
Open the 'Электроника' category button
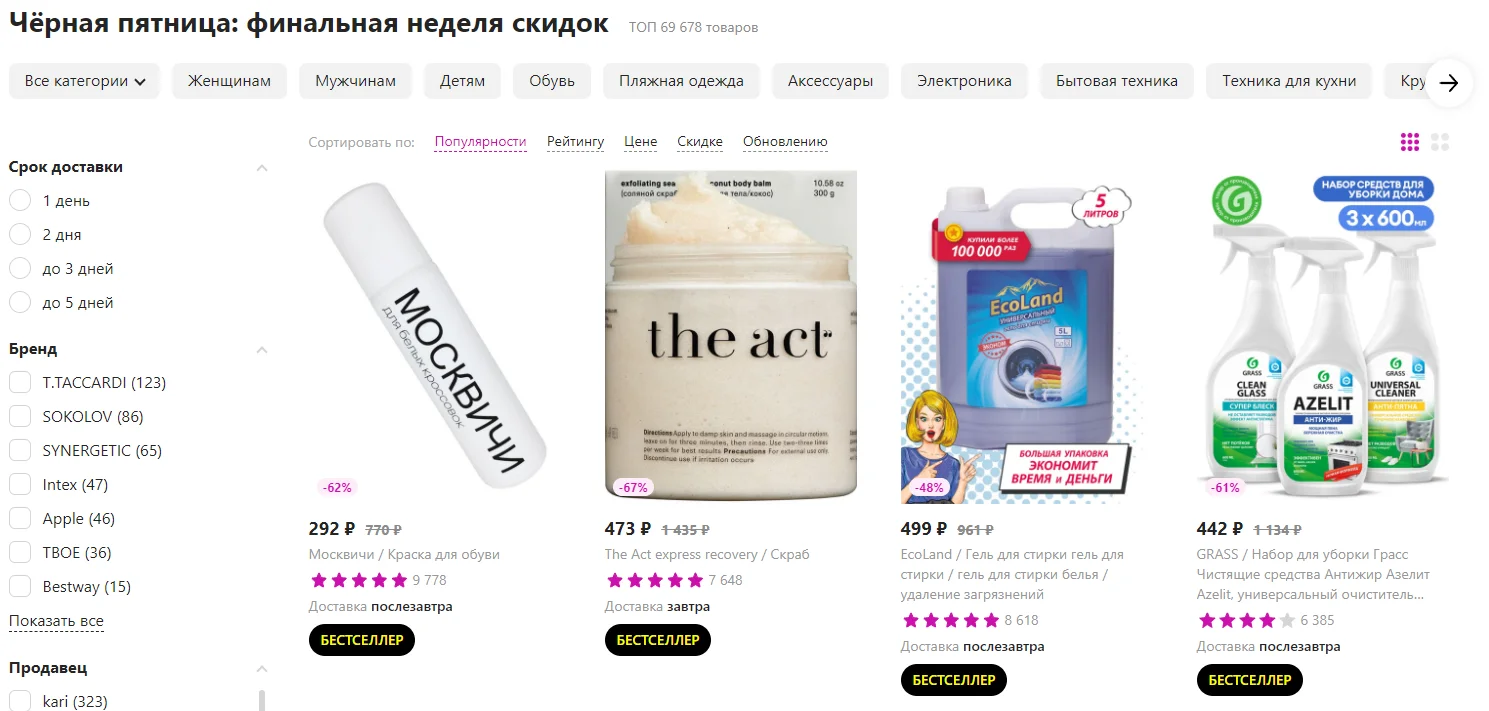coord(964,81)
